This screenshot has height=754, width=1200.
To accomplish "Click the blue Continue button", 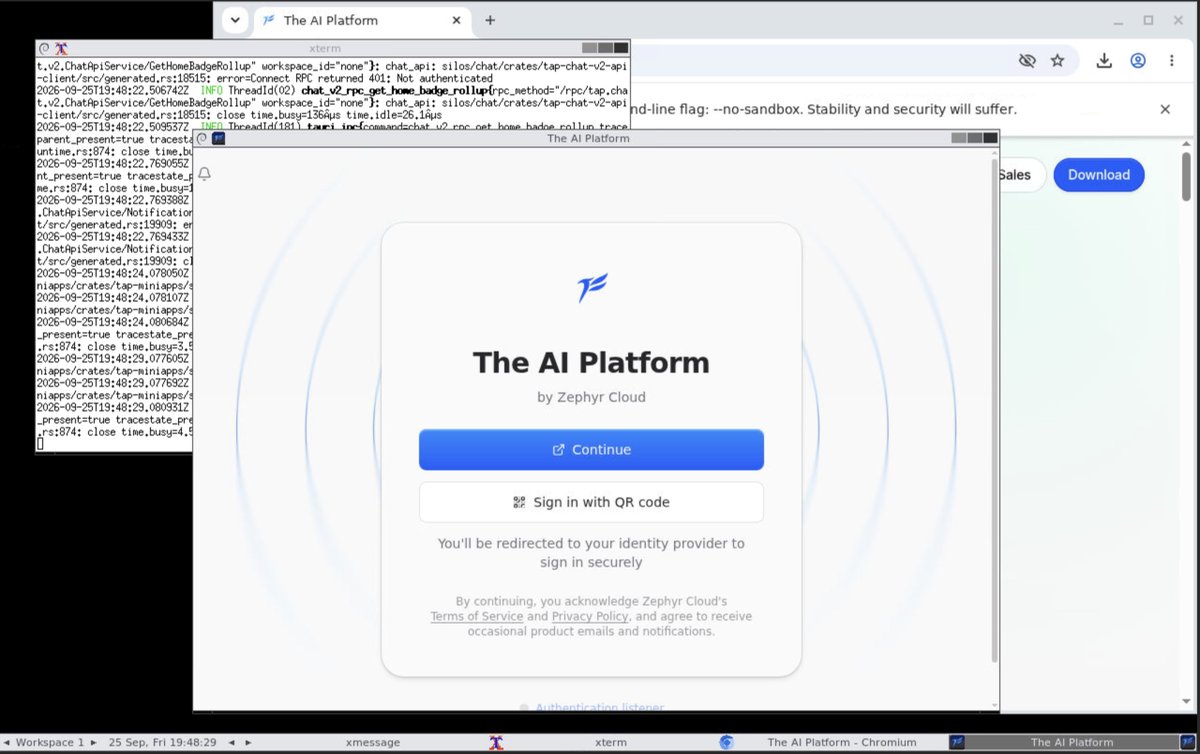I will tap(591, 450).
